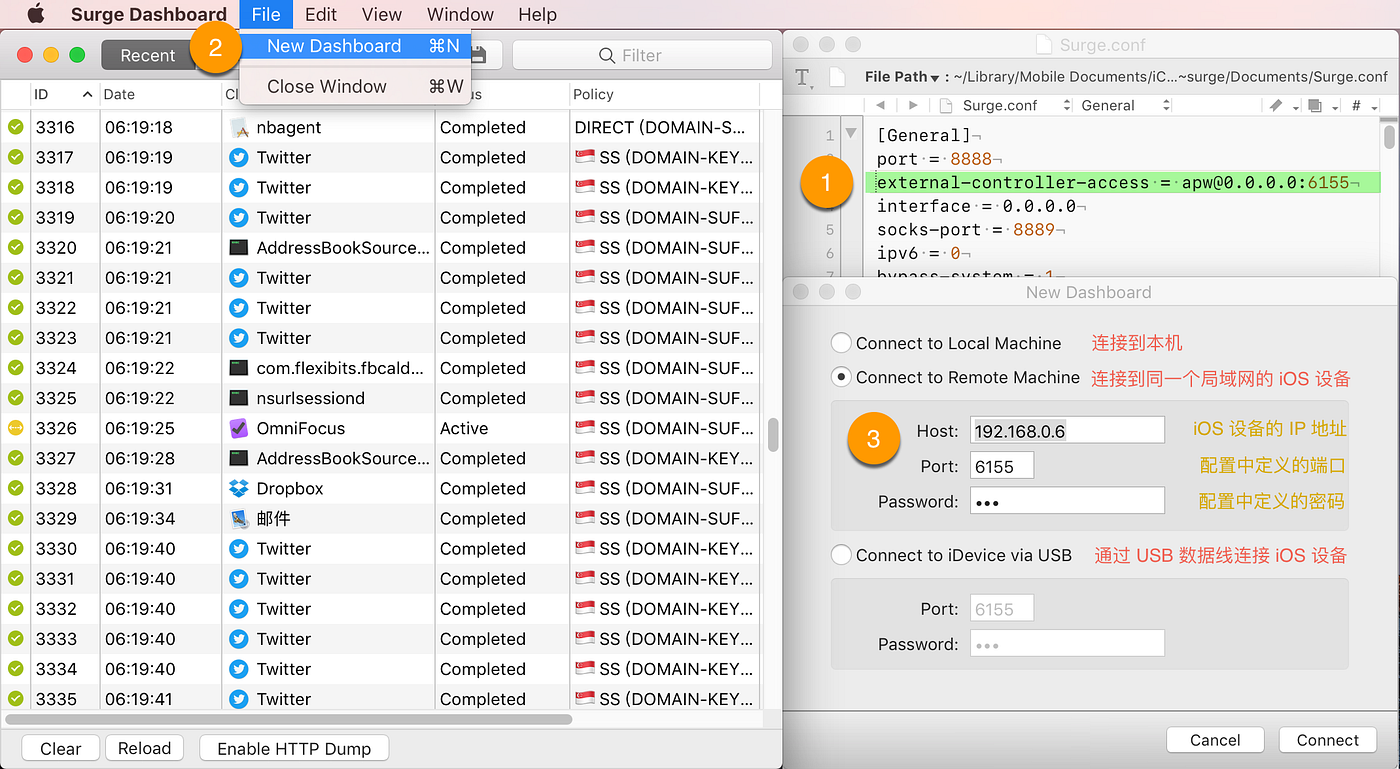Click the Filter search field
The height and width of the screenshot is (769, 1400).
(x=642, y=55)
